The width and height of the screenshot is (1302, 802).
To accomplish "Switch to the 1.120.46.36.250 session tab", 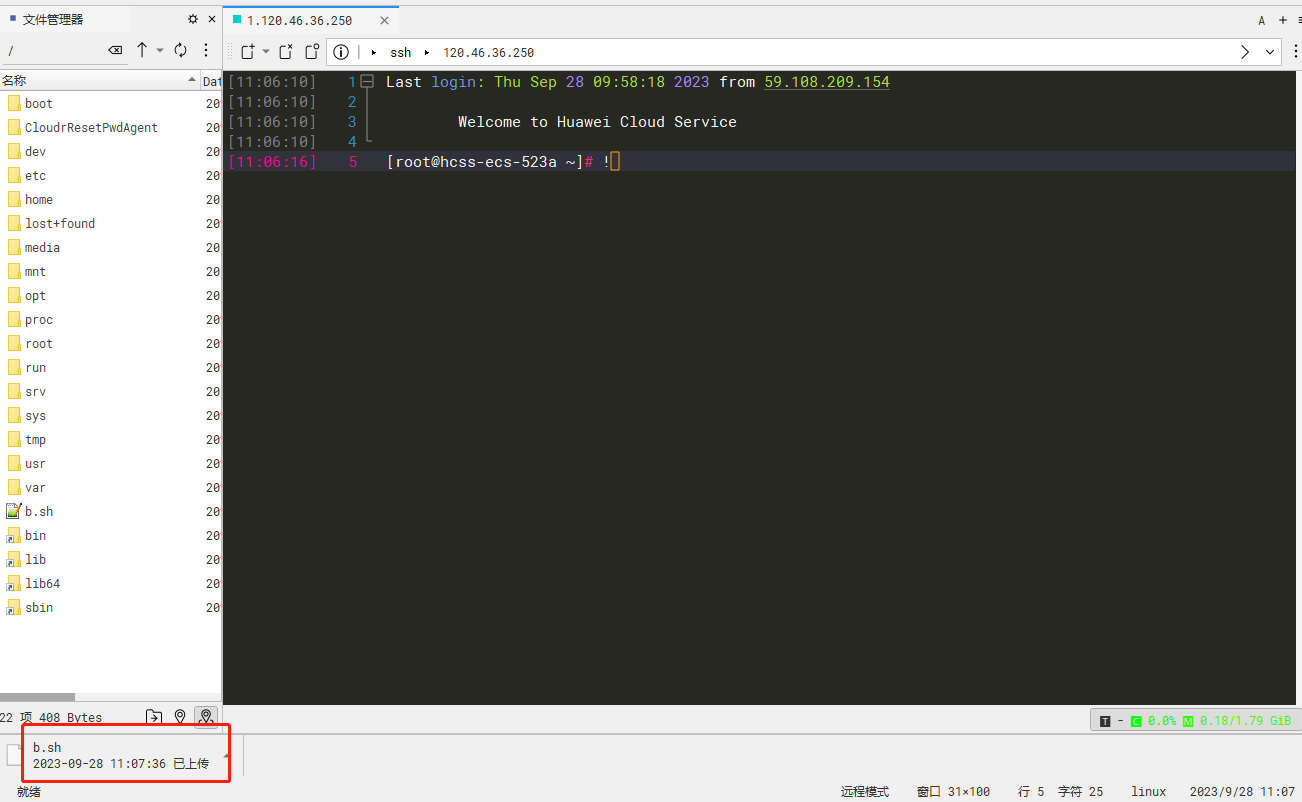I will 300,20.
